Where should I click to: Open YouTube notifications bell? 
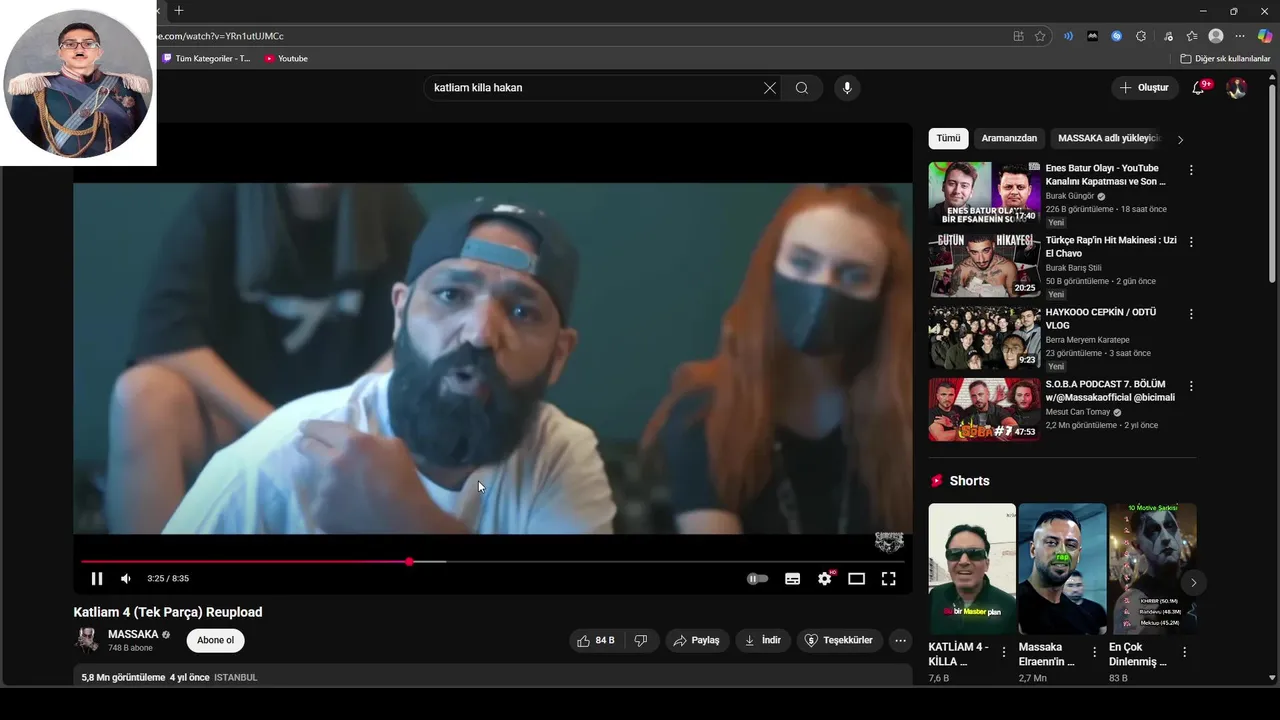pyautogui.click(x=1199, y=88)
